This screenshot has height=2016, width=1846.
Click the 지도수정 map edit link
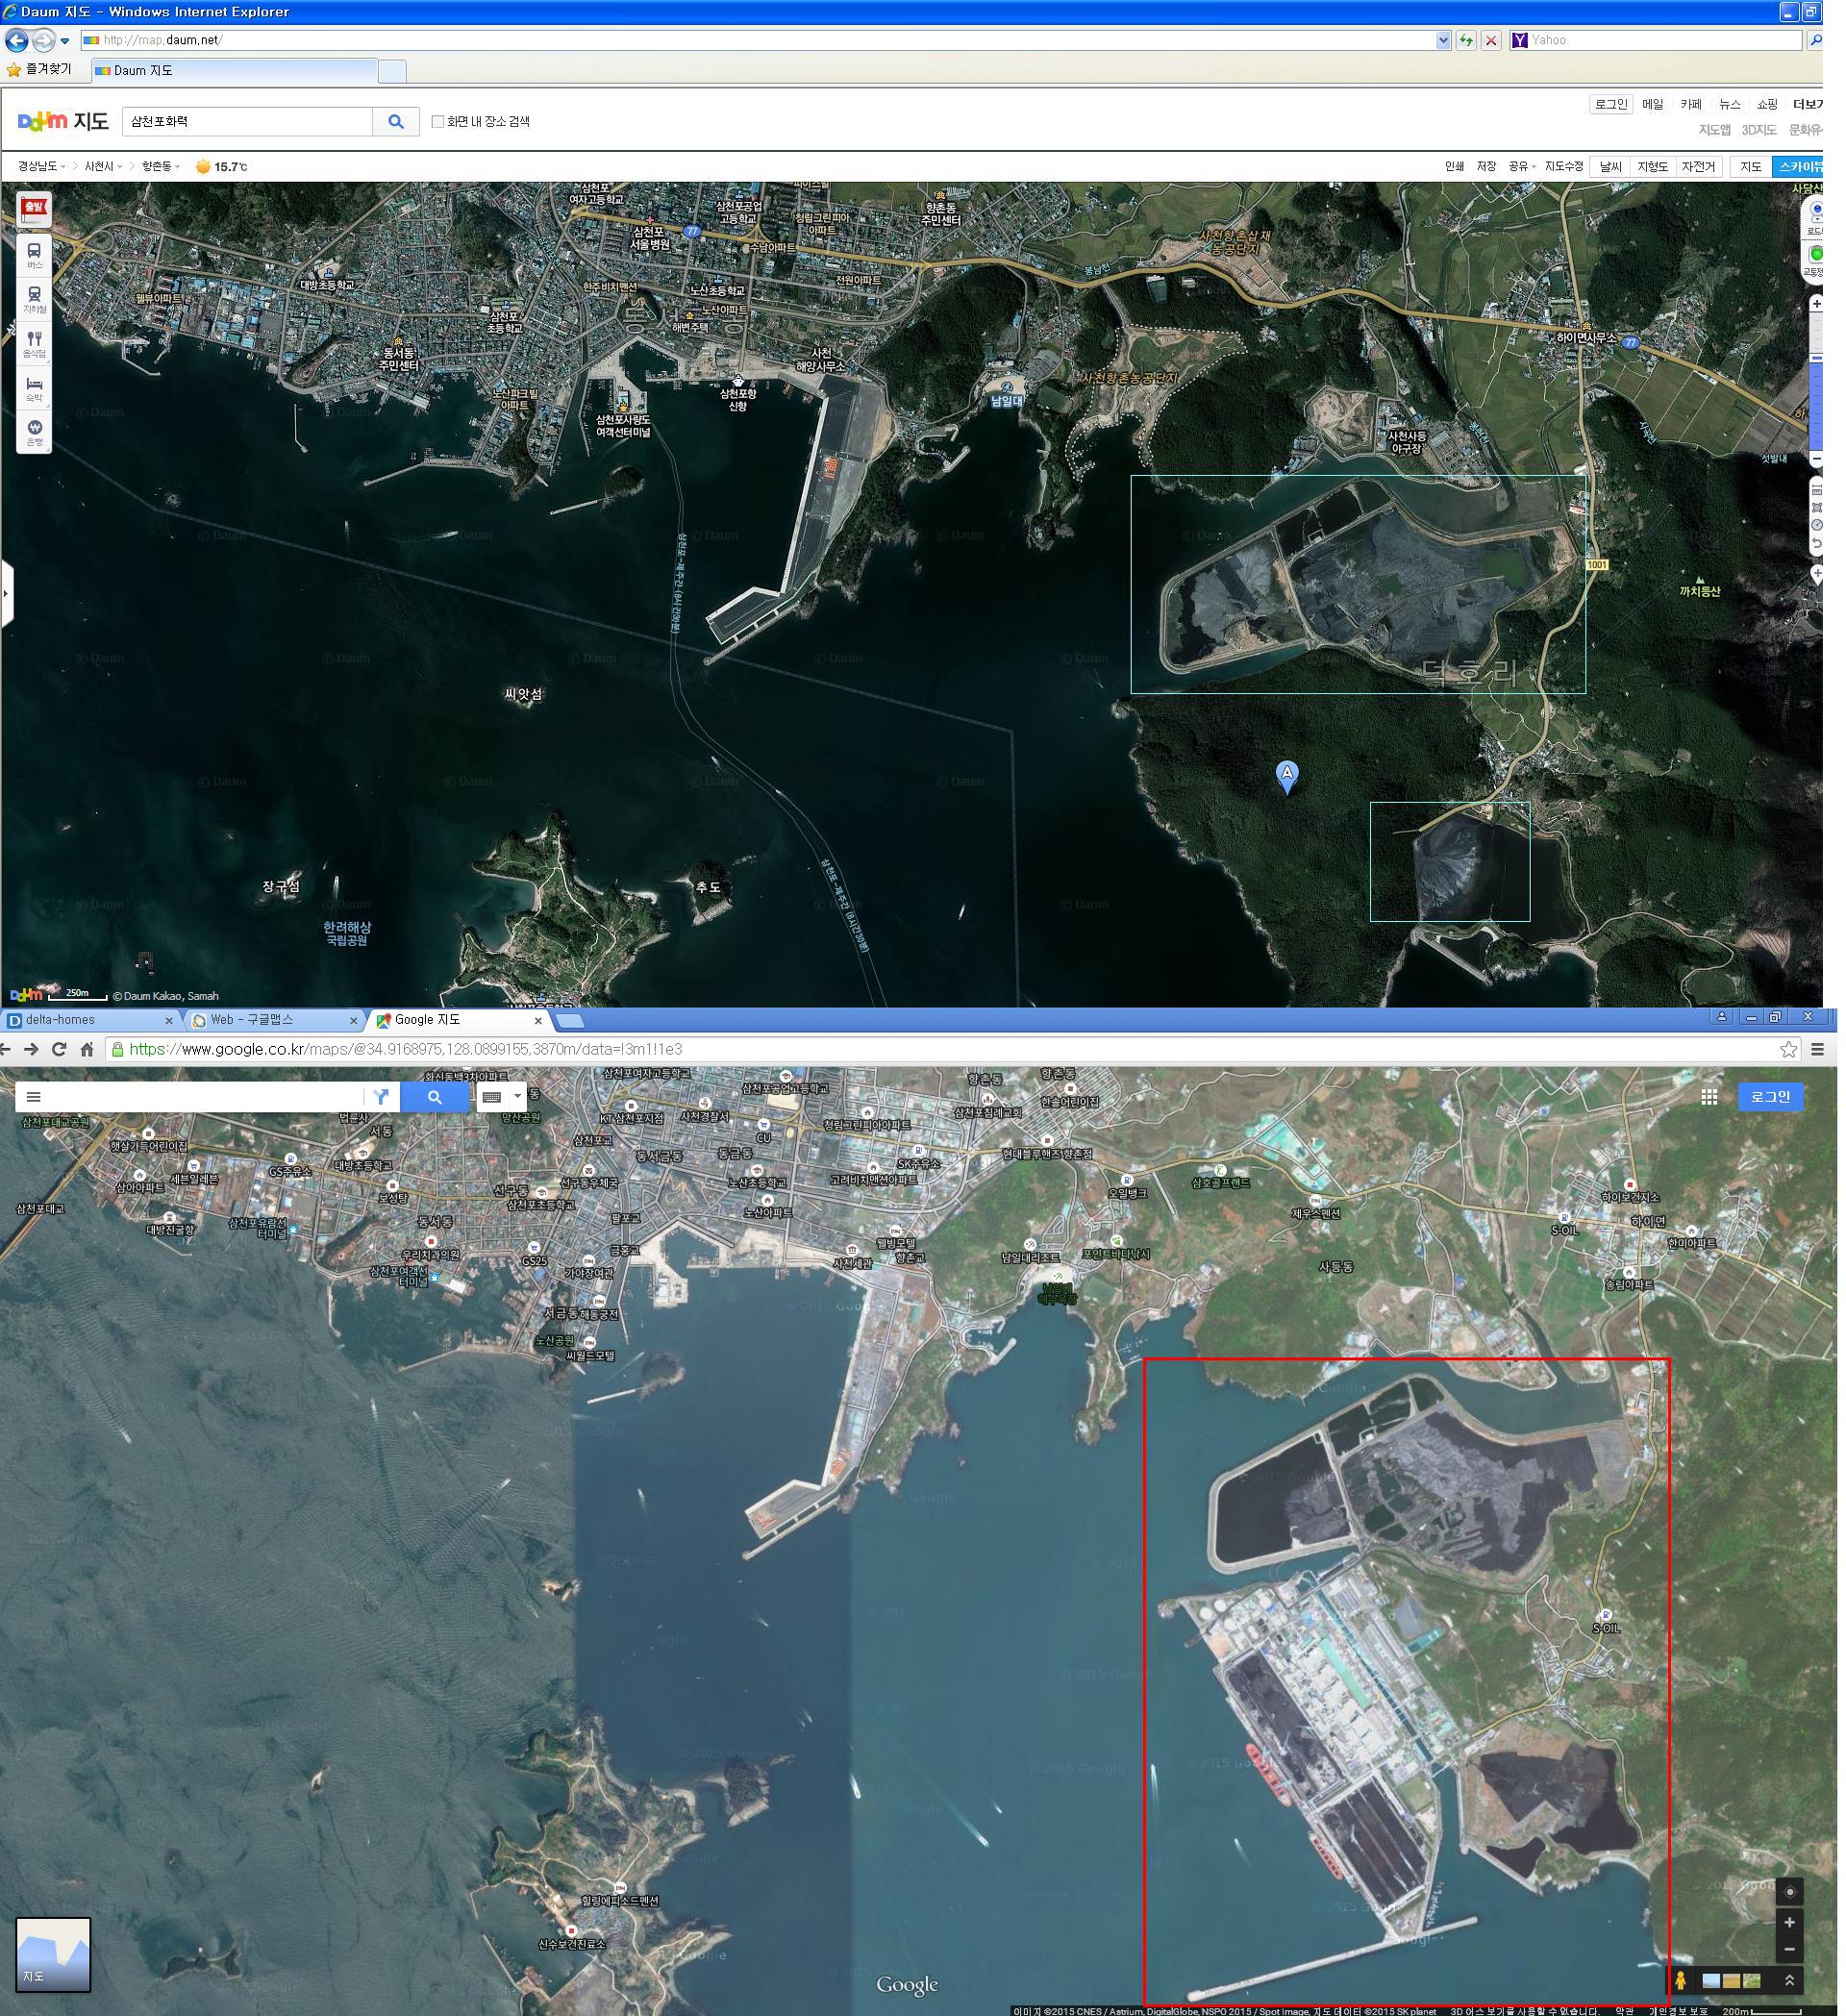[1564, 167]
